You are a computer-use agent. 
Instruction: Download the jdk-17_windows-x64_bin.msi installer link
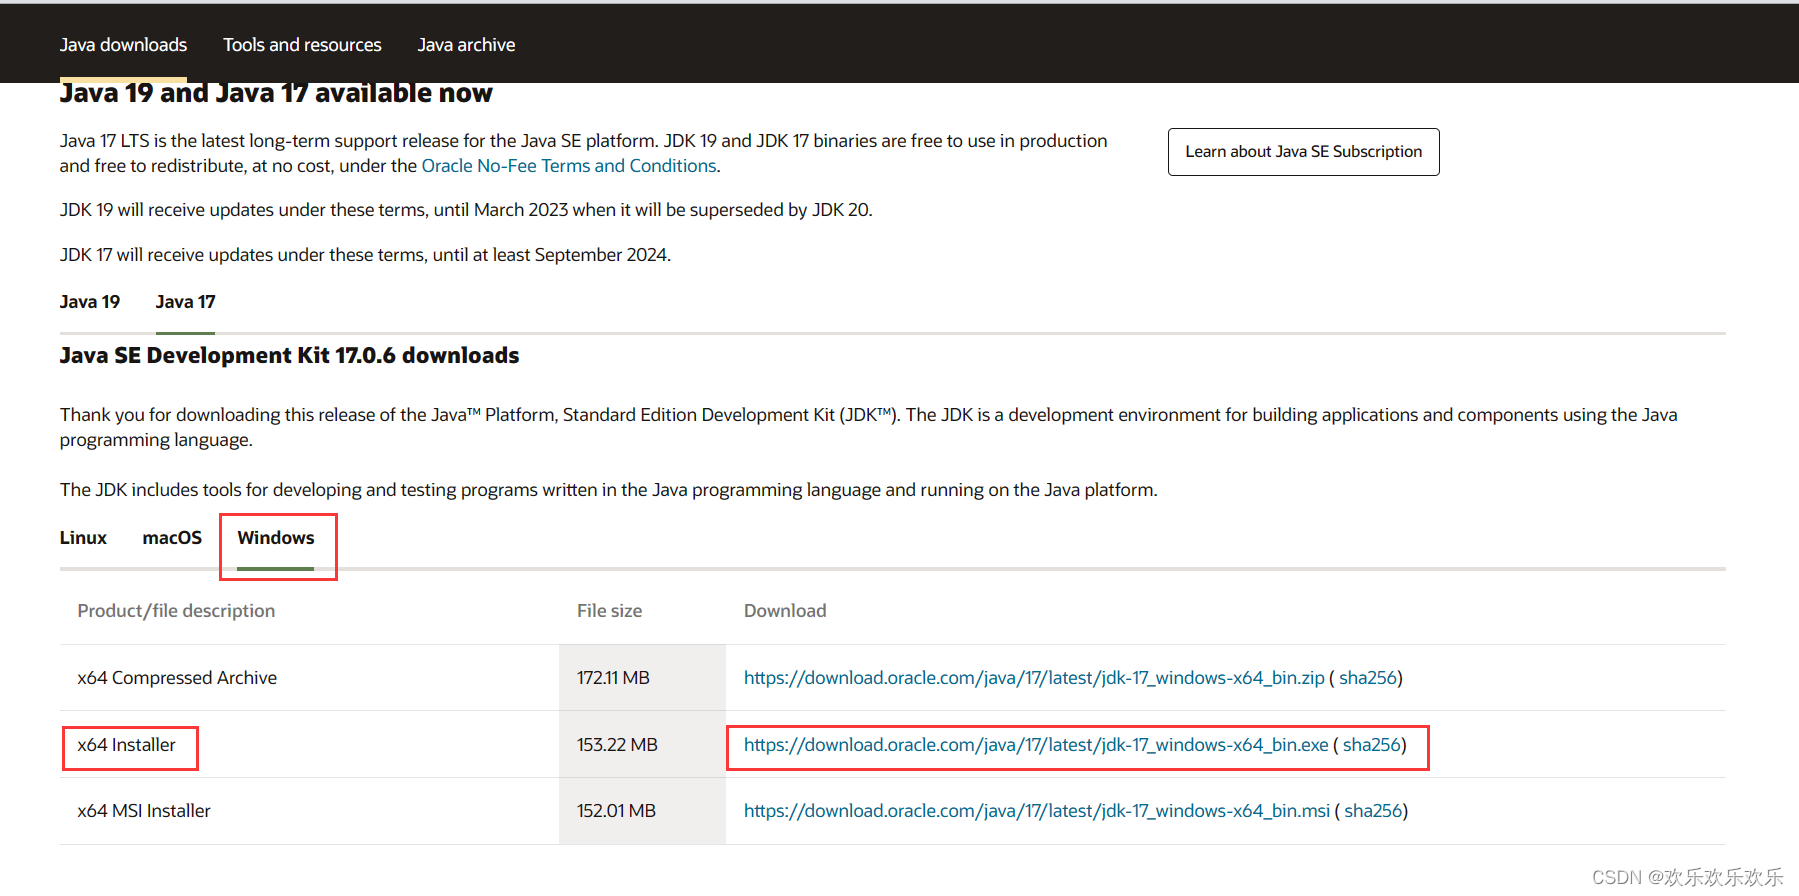click(x=1037, y=811)
